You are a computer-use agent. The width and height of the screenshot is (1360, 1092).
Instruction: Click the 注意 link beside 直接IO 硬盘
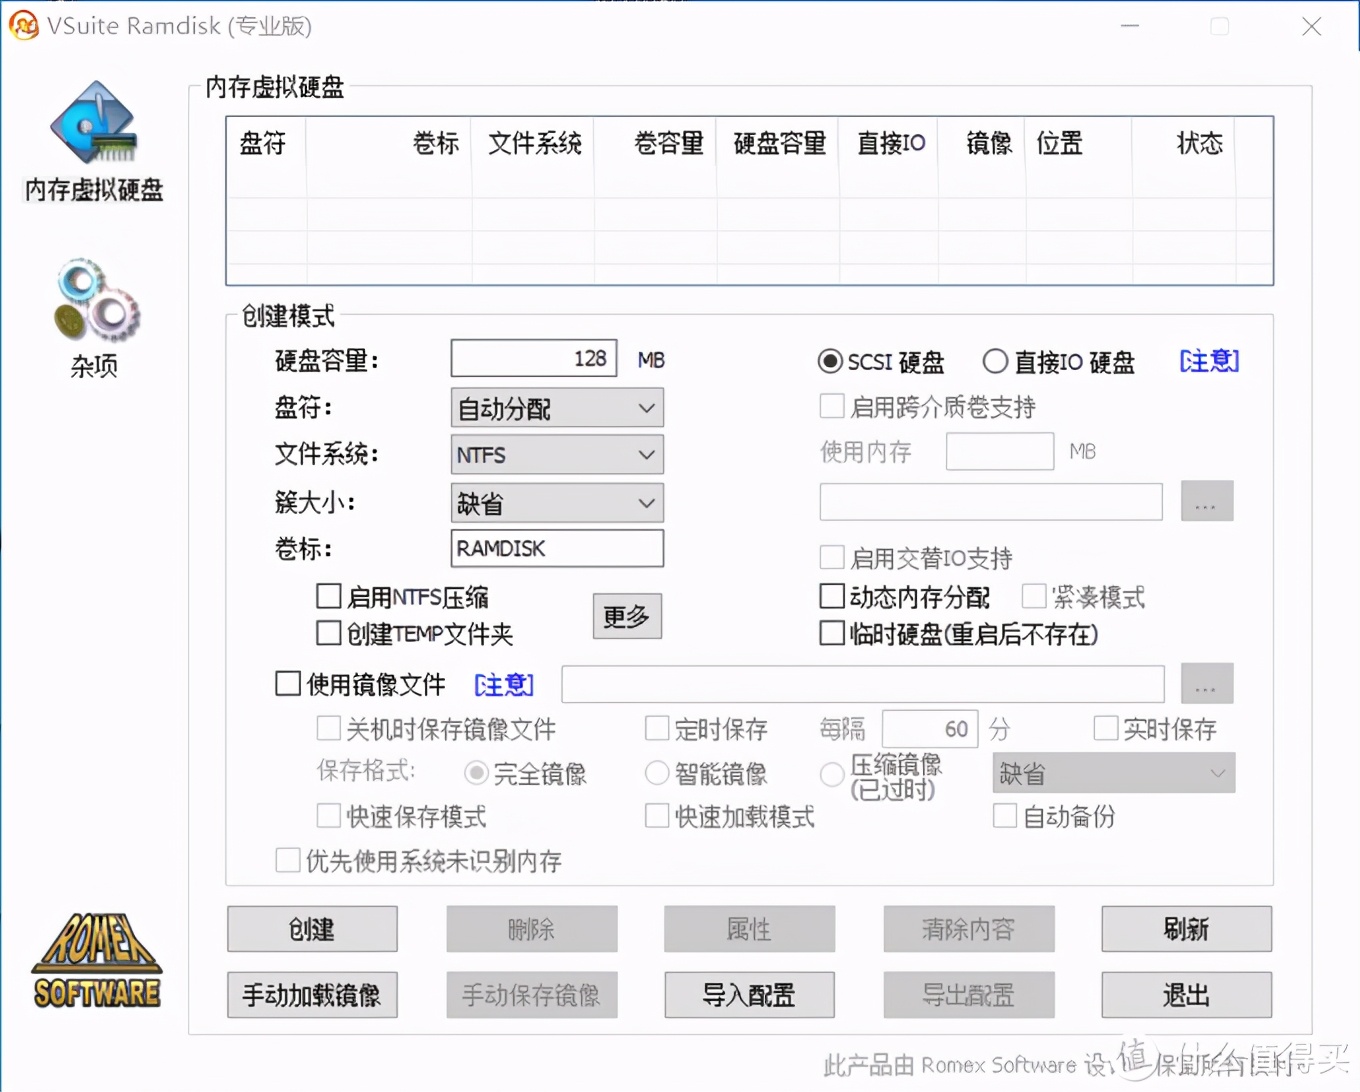[1209, 361]
